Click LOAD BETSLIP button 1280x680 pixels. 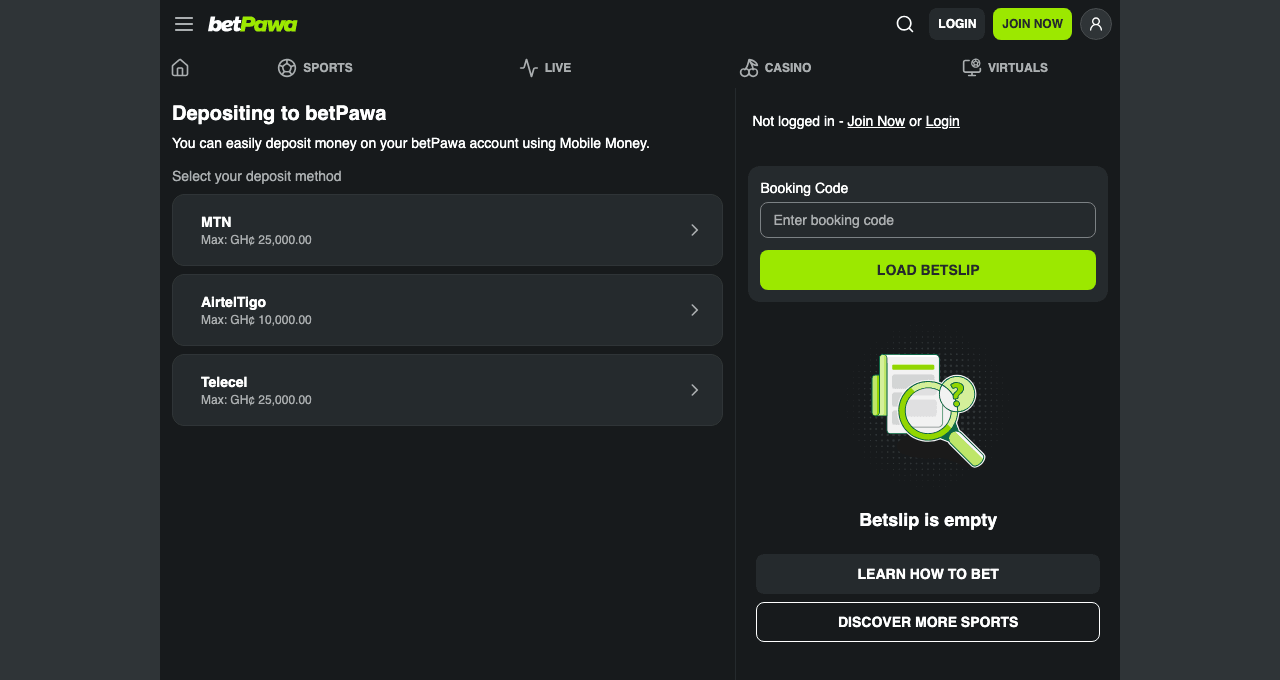coord(928,270)
